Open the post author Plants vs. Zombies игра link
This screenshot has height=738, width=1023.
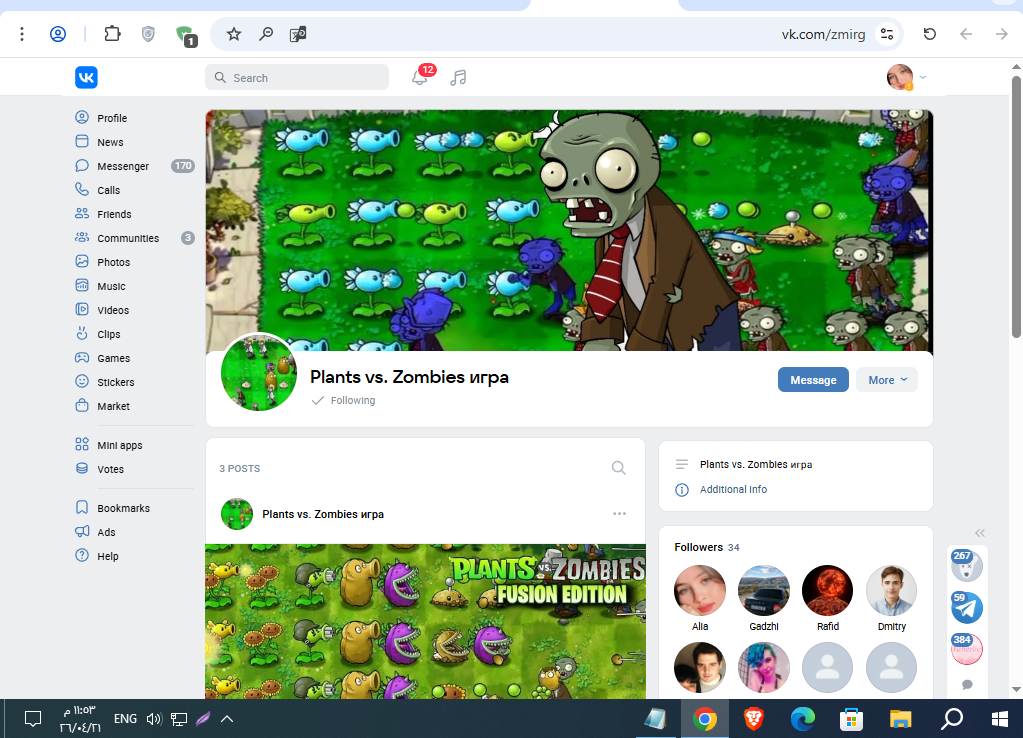(323, 514)
